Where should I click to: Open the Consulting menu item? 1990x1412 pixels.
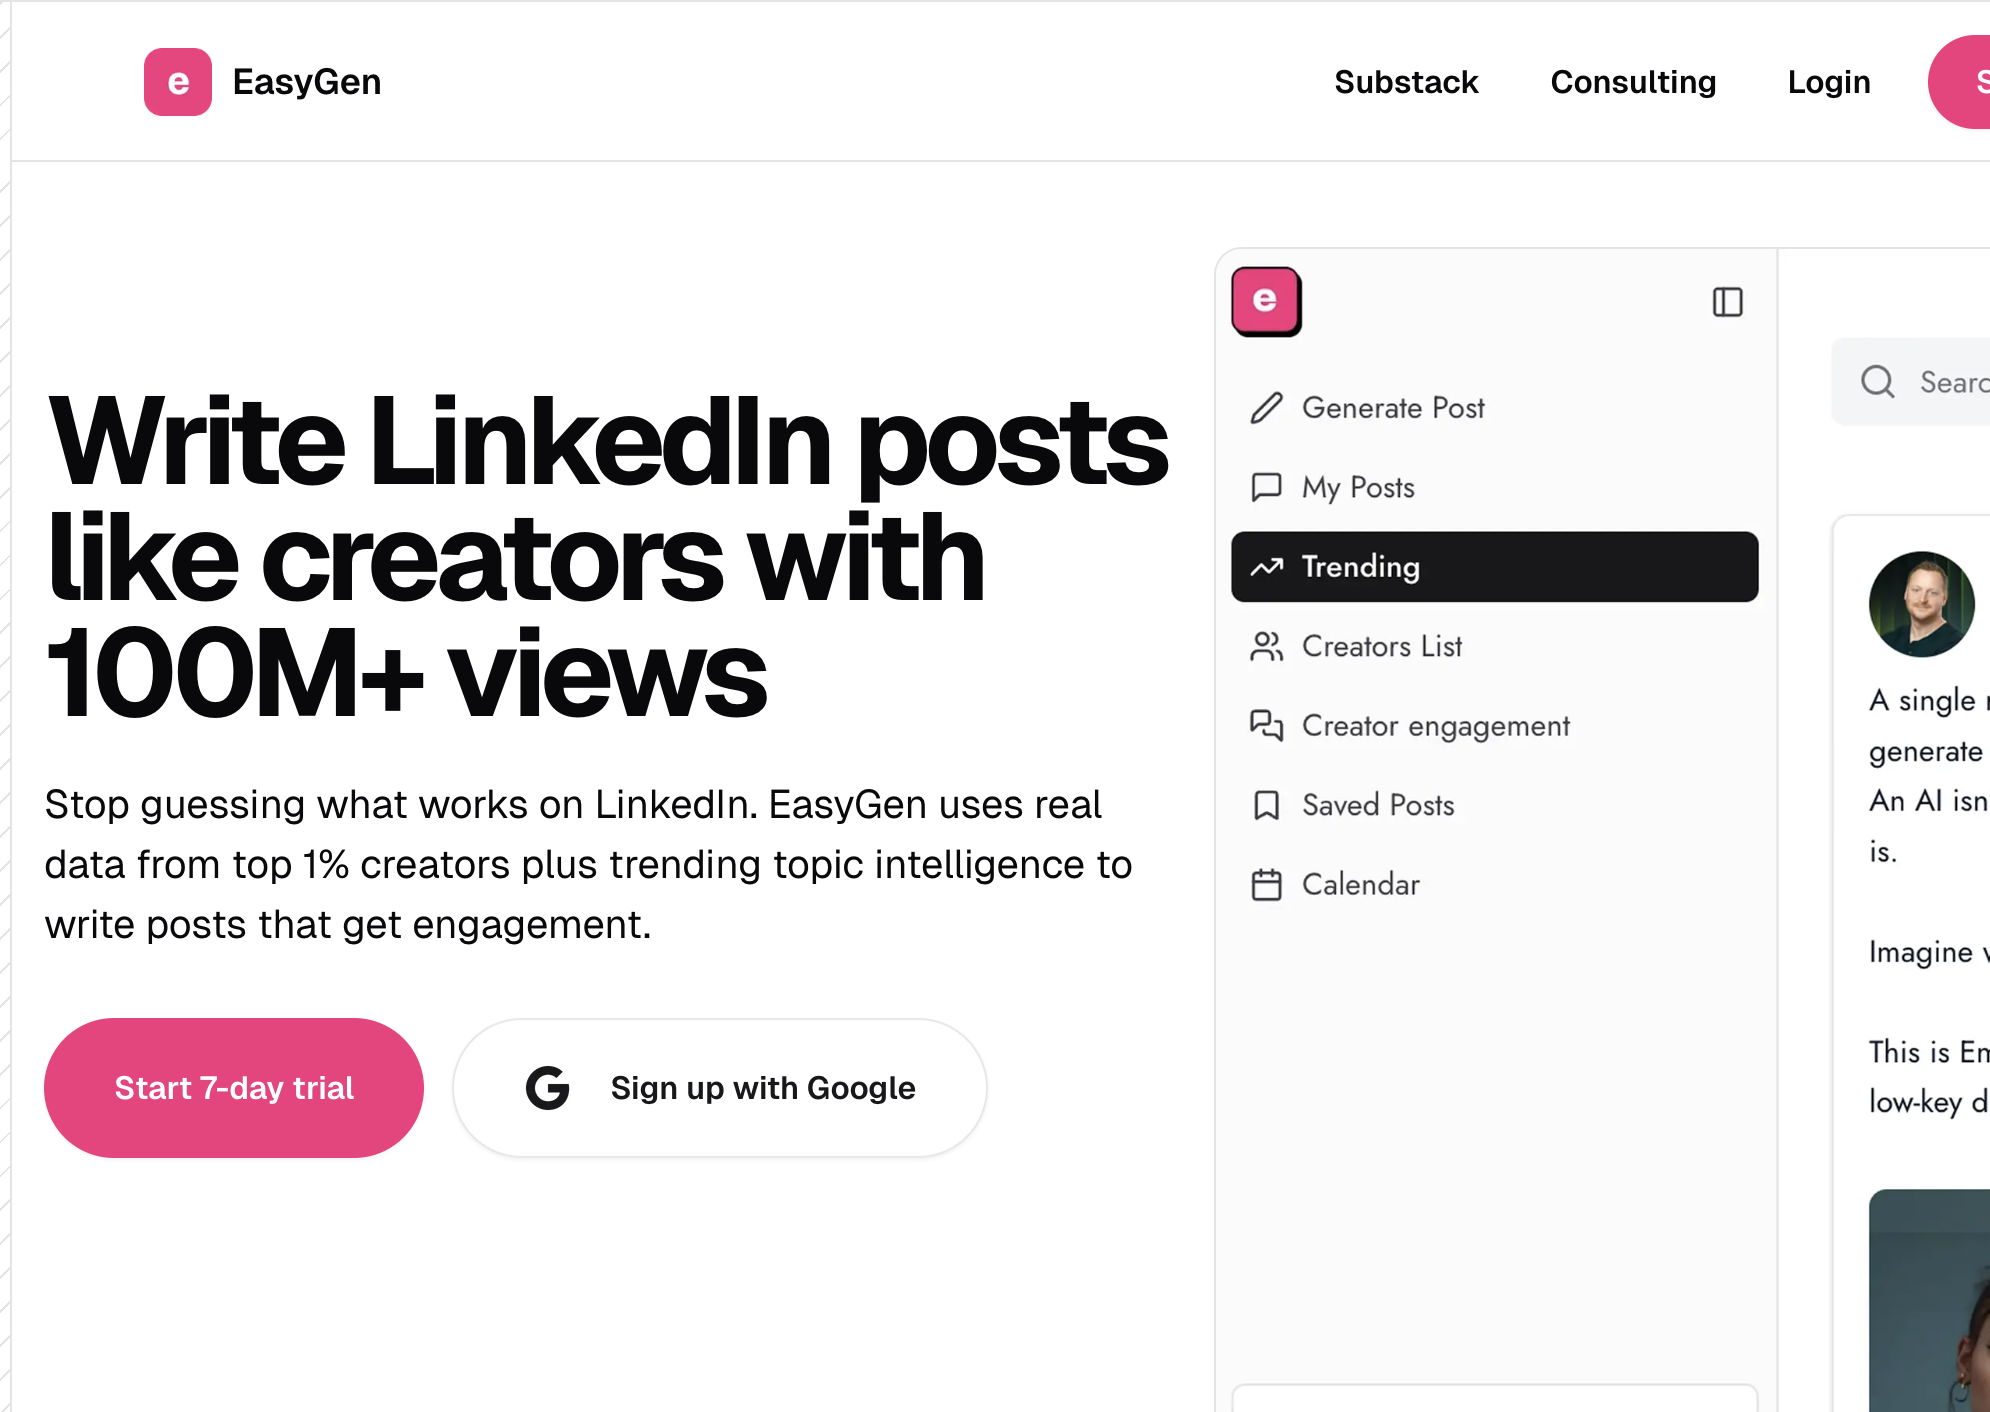(1632, 82)
